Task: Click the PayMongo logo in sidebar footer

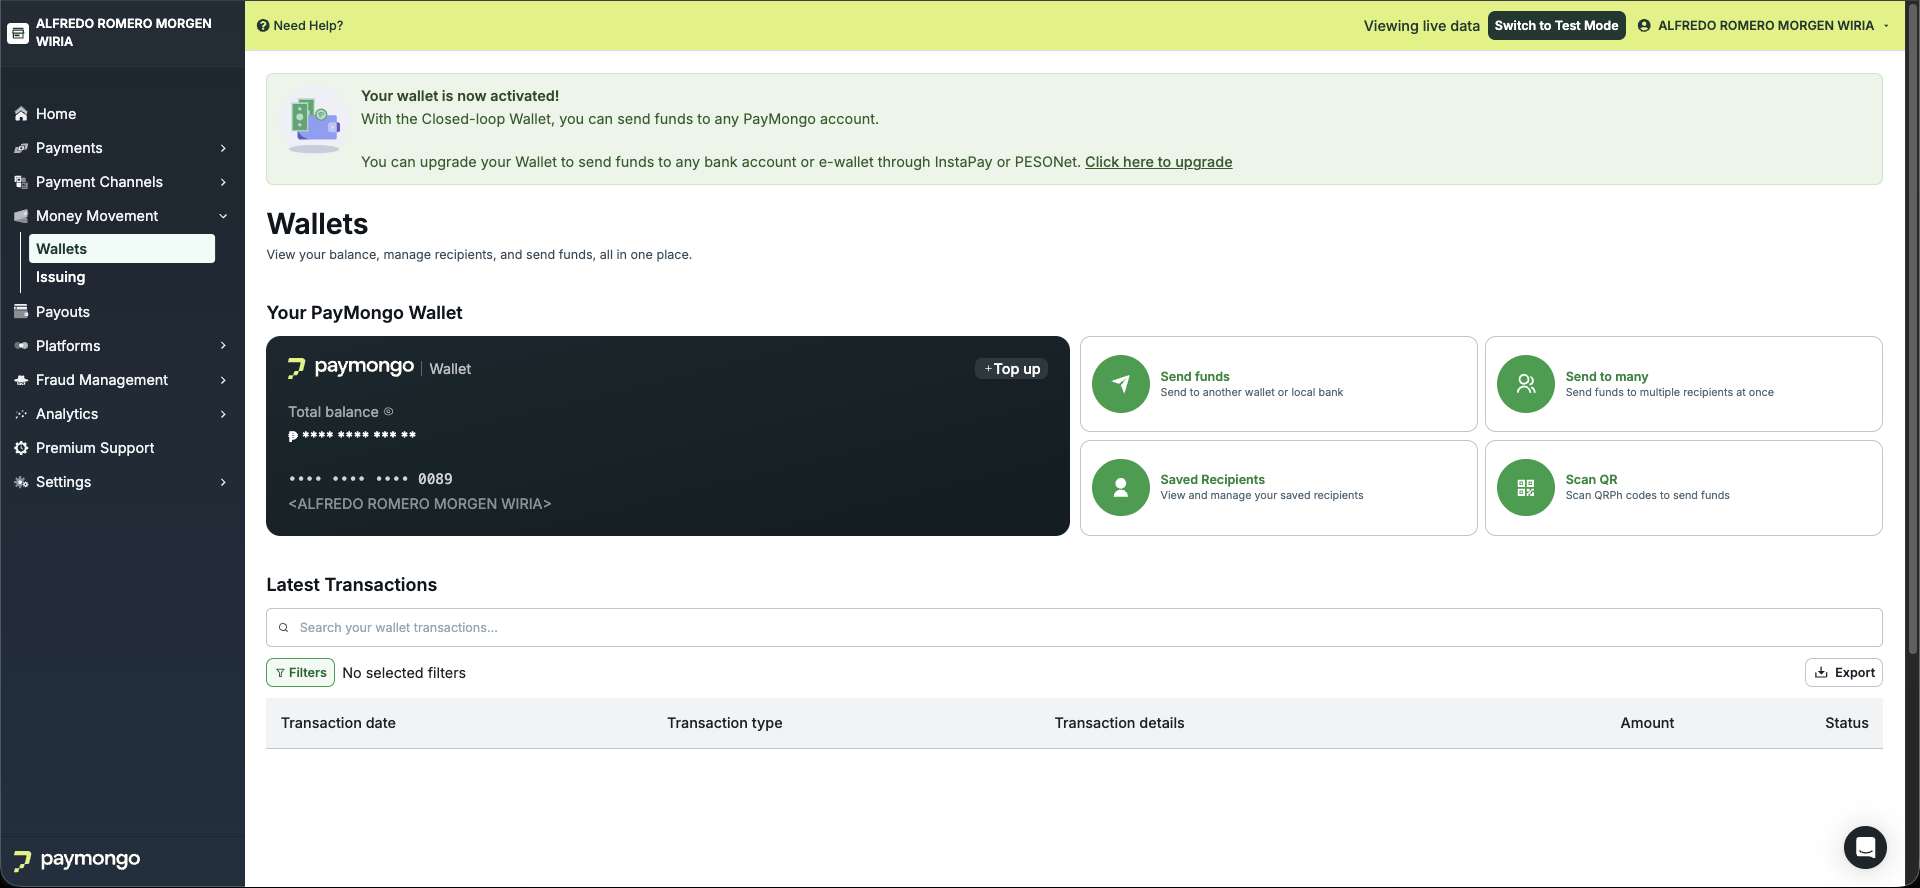Action: tap(77, 860)
